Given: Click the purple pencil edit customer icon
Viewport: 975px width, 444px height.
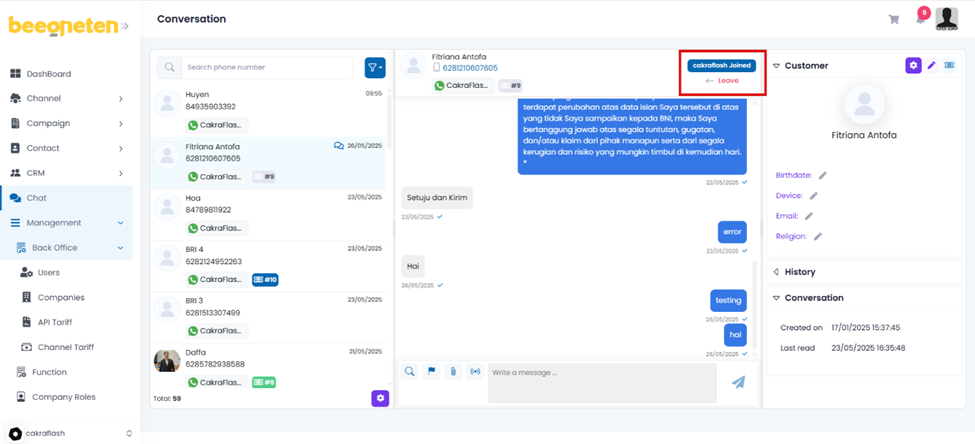Looking at the screenshot, I should point(932,66).
